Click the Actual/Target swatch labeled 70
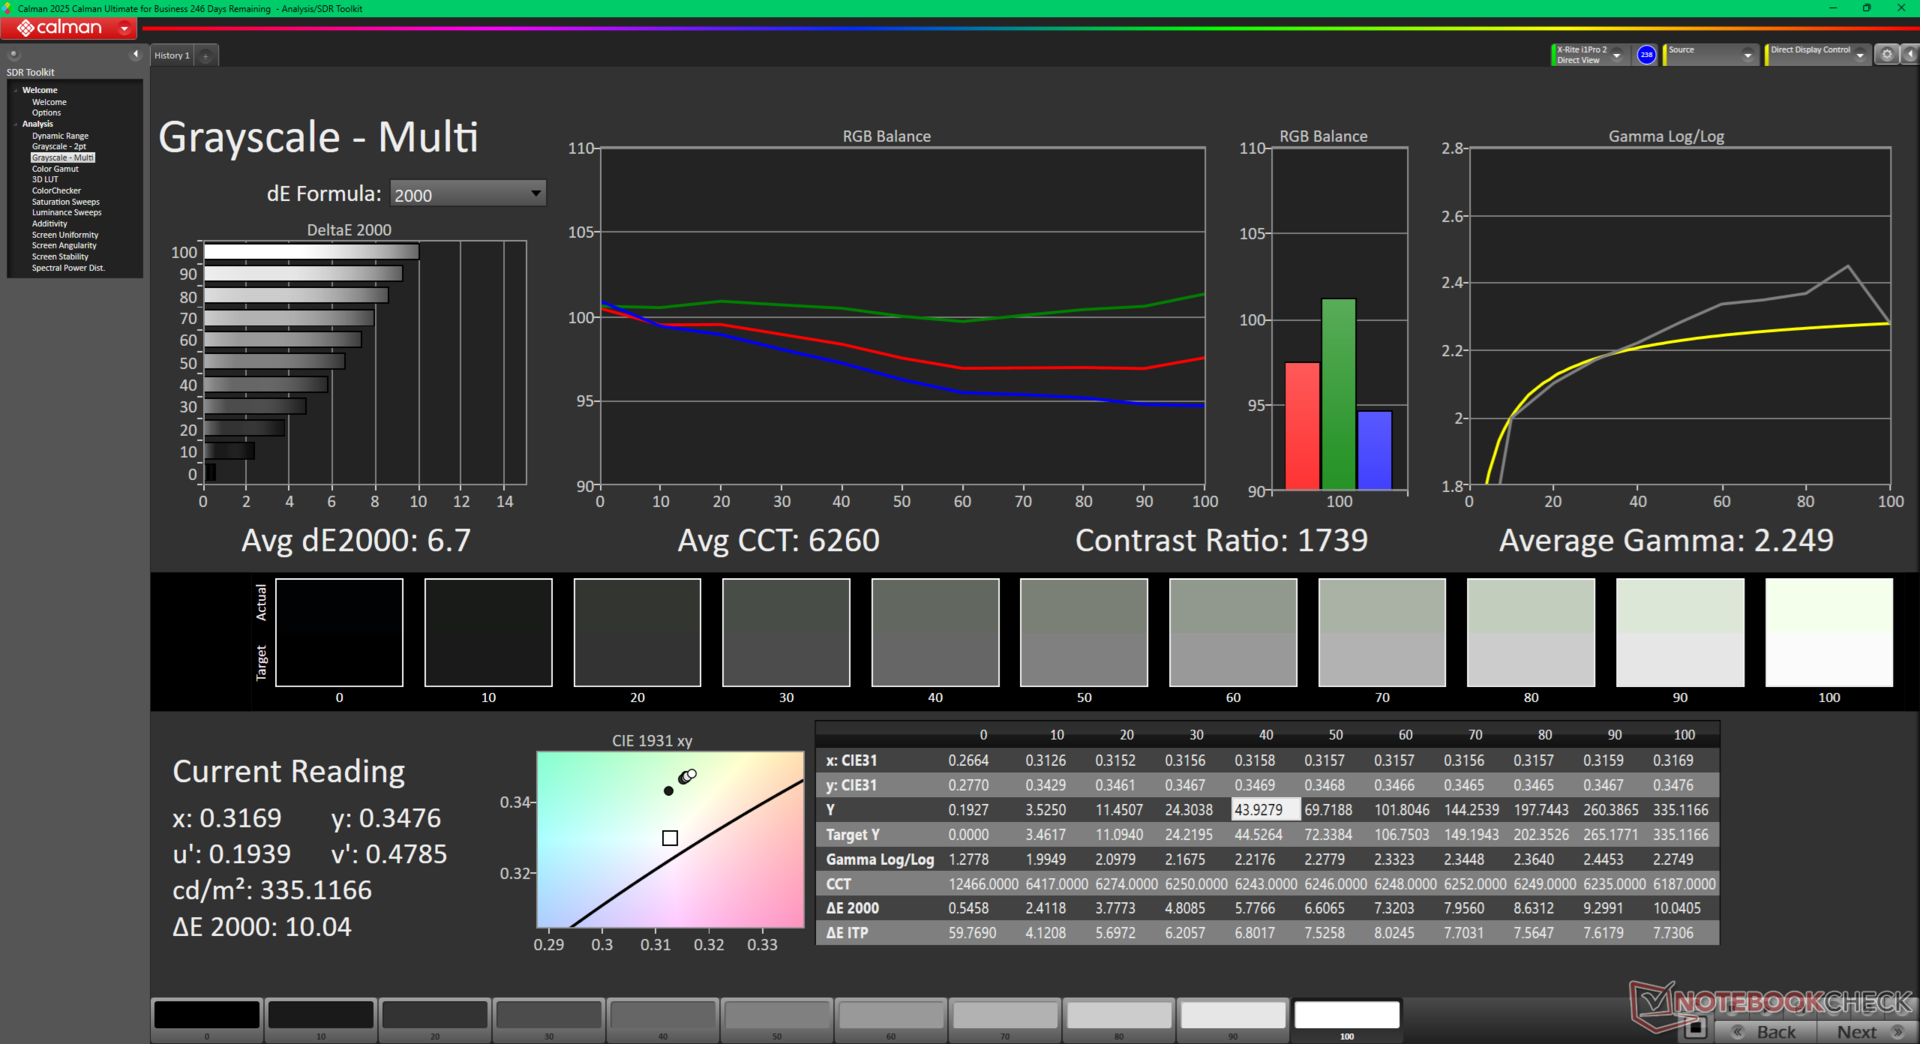Viewport: 1920px width, 1044px height. point(1382,632)
